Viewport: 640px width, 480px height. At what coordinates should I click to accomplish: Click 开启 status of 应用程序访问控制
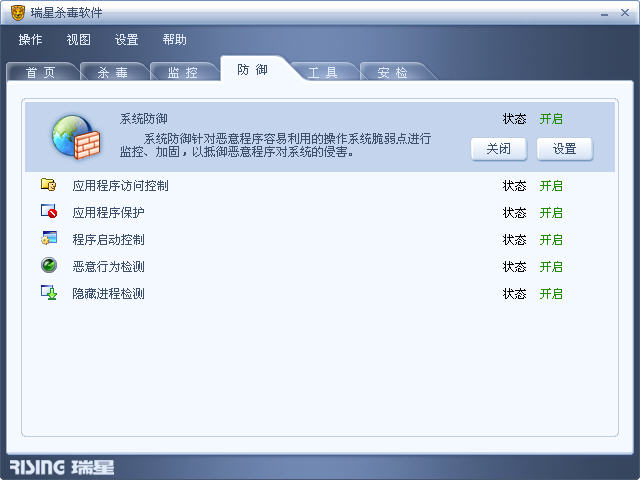click(x=551, y=186)
